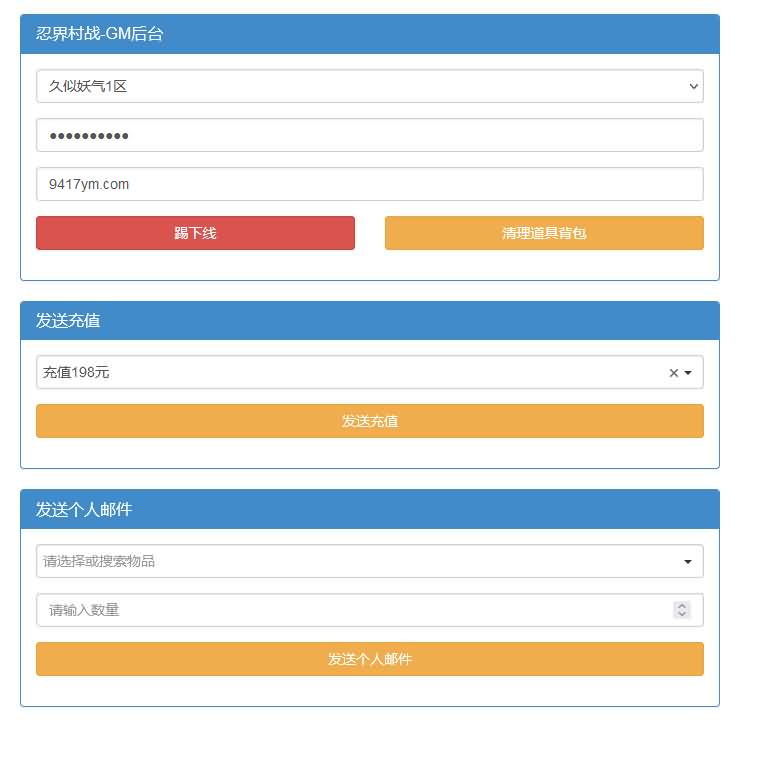Viewport: 772px width, 774px height.
Task: Click the empty page area below the mail panel
Action: tap(369, 742)
